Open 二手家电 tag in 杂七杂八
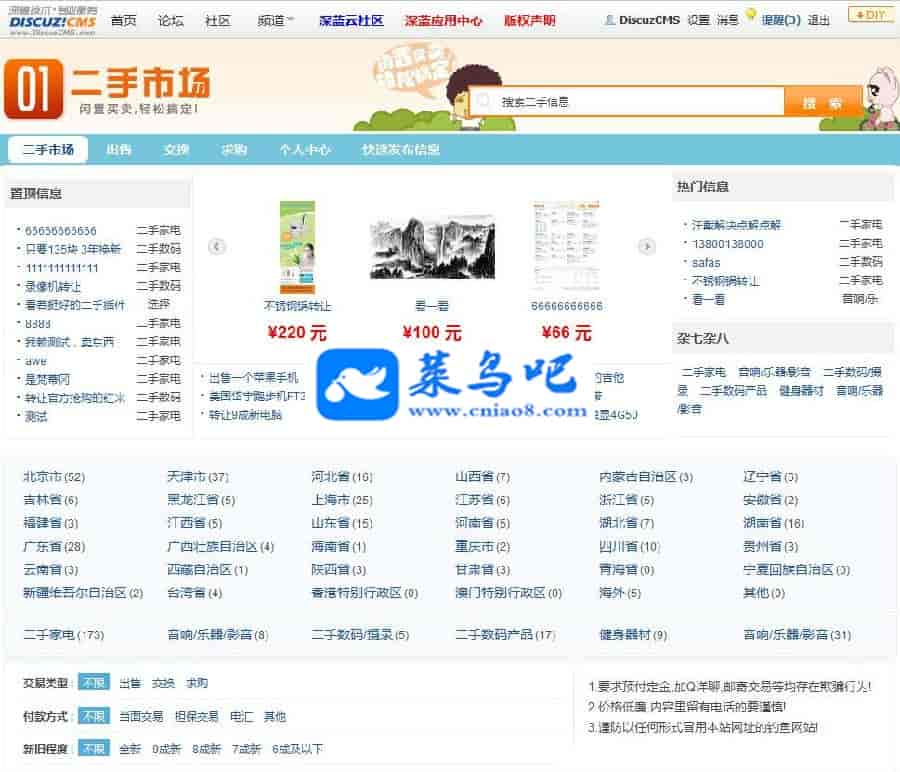 click(x=703, y=372)
